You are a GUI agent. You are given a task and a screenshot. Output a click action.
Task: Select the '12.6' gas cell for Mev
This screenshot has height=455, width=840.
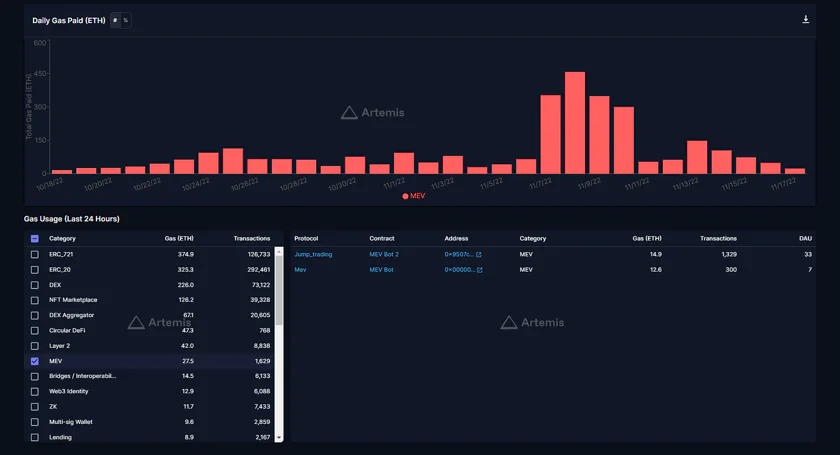(656, 270)
